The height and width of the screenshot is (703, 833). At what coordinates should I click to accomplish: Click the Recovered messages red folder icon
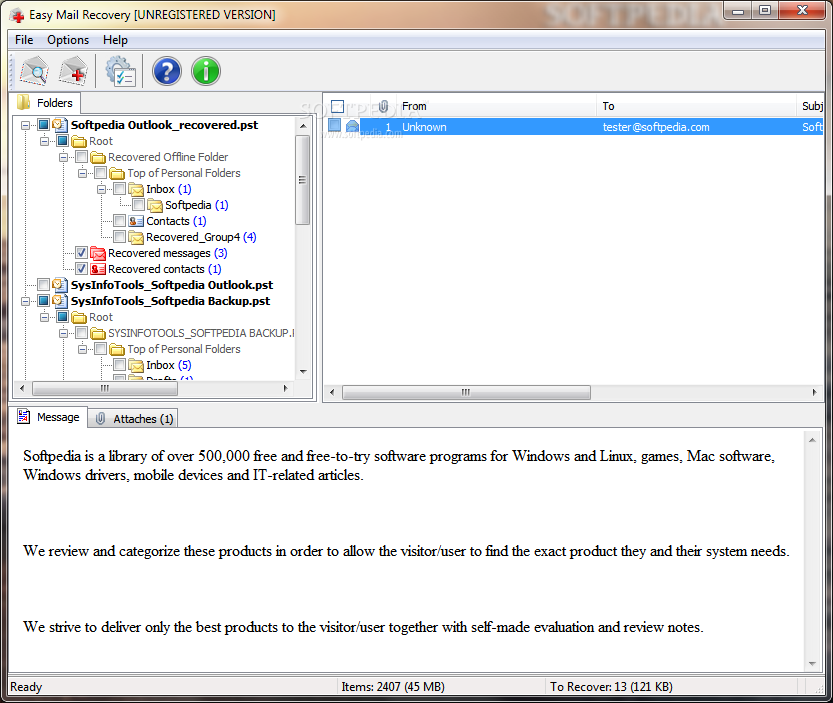coord(98,253)
